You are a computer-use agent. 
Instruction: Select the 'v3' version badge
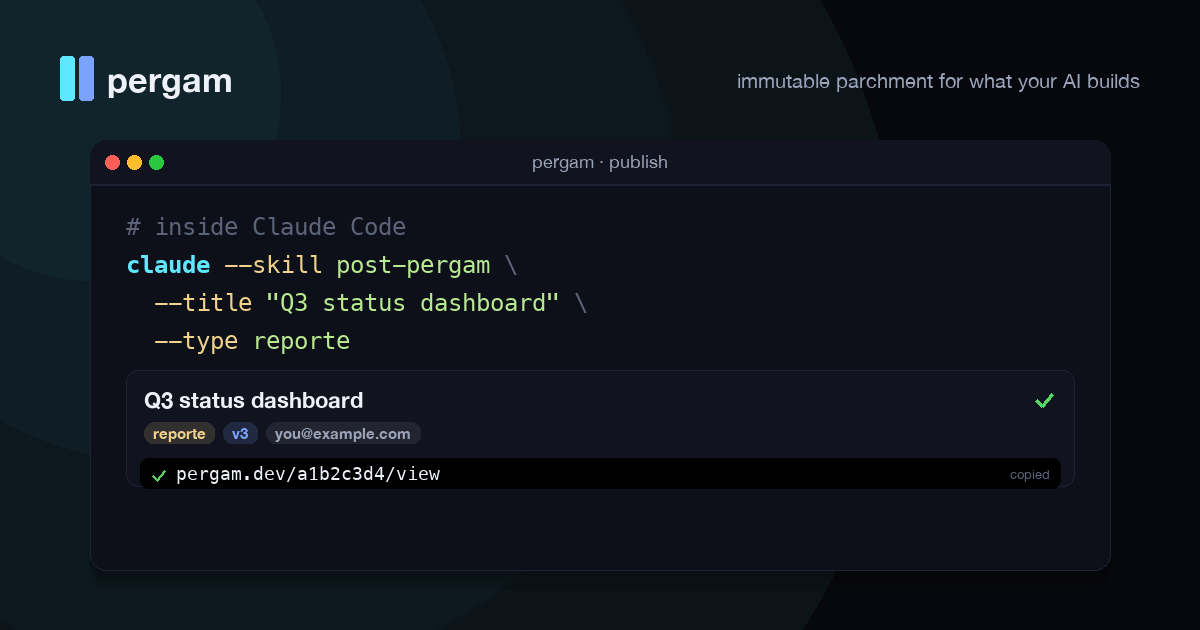(240, 434)
